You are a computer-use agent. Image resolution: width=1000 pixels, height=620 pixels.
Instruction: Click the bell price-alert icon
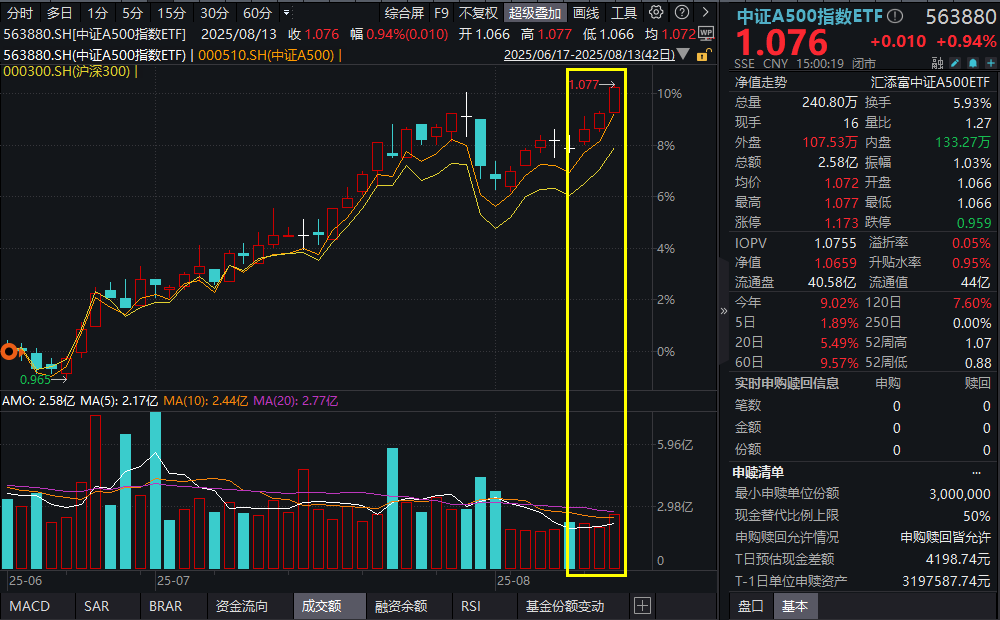tap(972, 62)
